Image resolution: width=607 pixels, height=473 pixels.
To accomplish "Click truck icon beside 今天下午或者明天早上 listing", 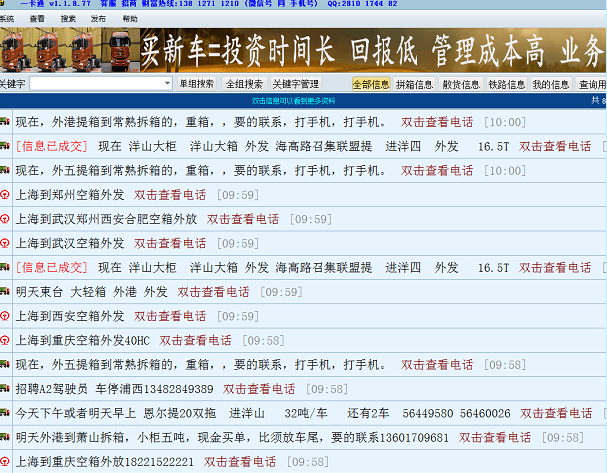I will [5, 412].
